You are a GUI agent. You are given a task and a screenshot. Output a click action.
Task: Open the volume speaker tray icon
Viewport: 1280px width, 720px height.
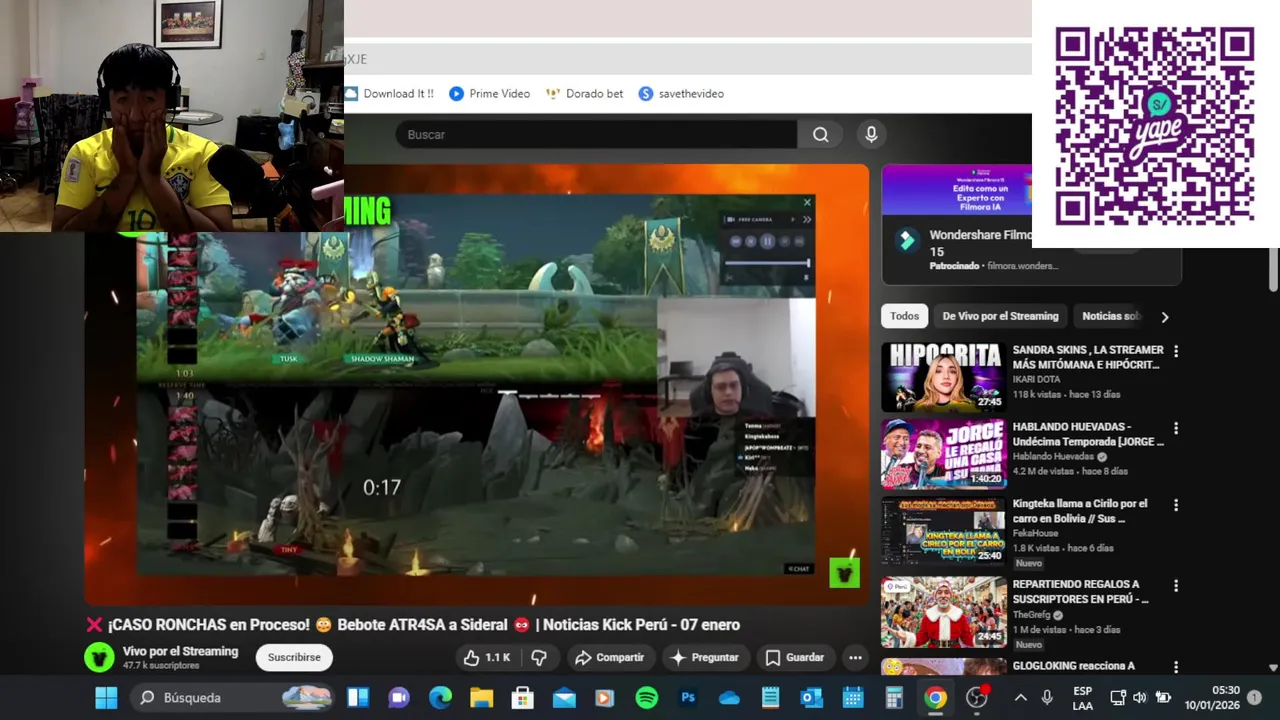pos(1140,698)
